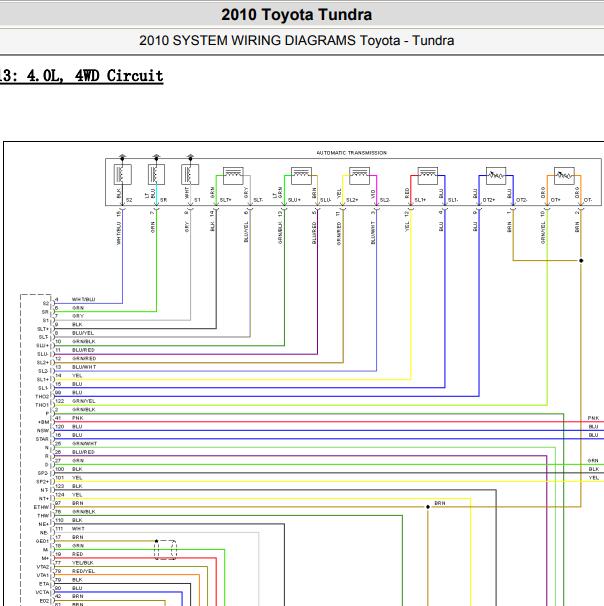Click the THO2 terminal label

pyautogui.click(x=42, y=397)
